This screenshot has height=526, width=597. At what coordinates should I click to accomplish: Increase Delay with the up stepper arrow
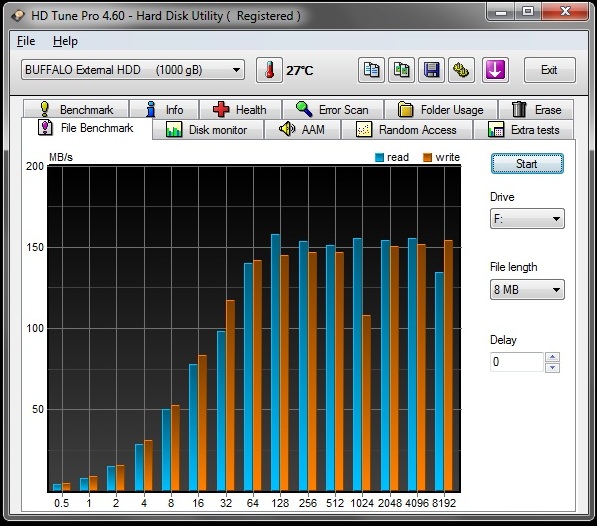(x=552, y=357)
